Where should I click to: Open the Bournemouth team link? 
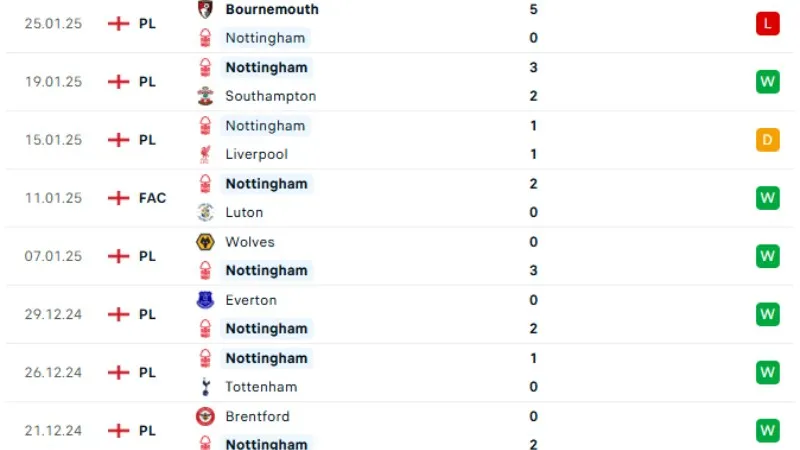click(x=272, y=9)
